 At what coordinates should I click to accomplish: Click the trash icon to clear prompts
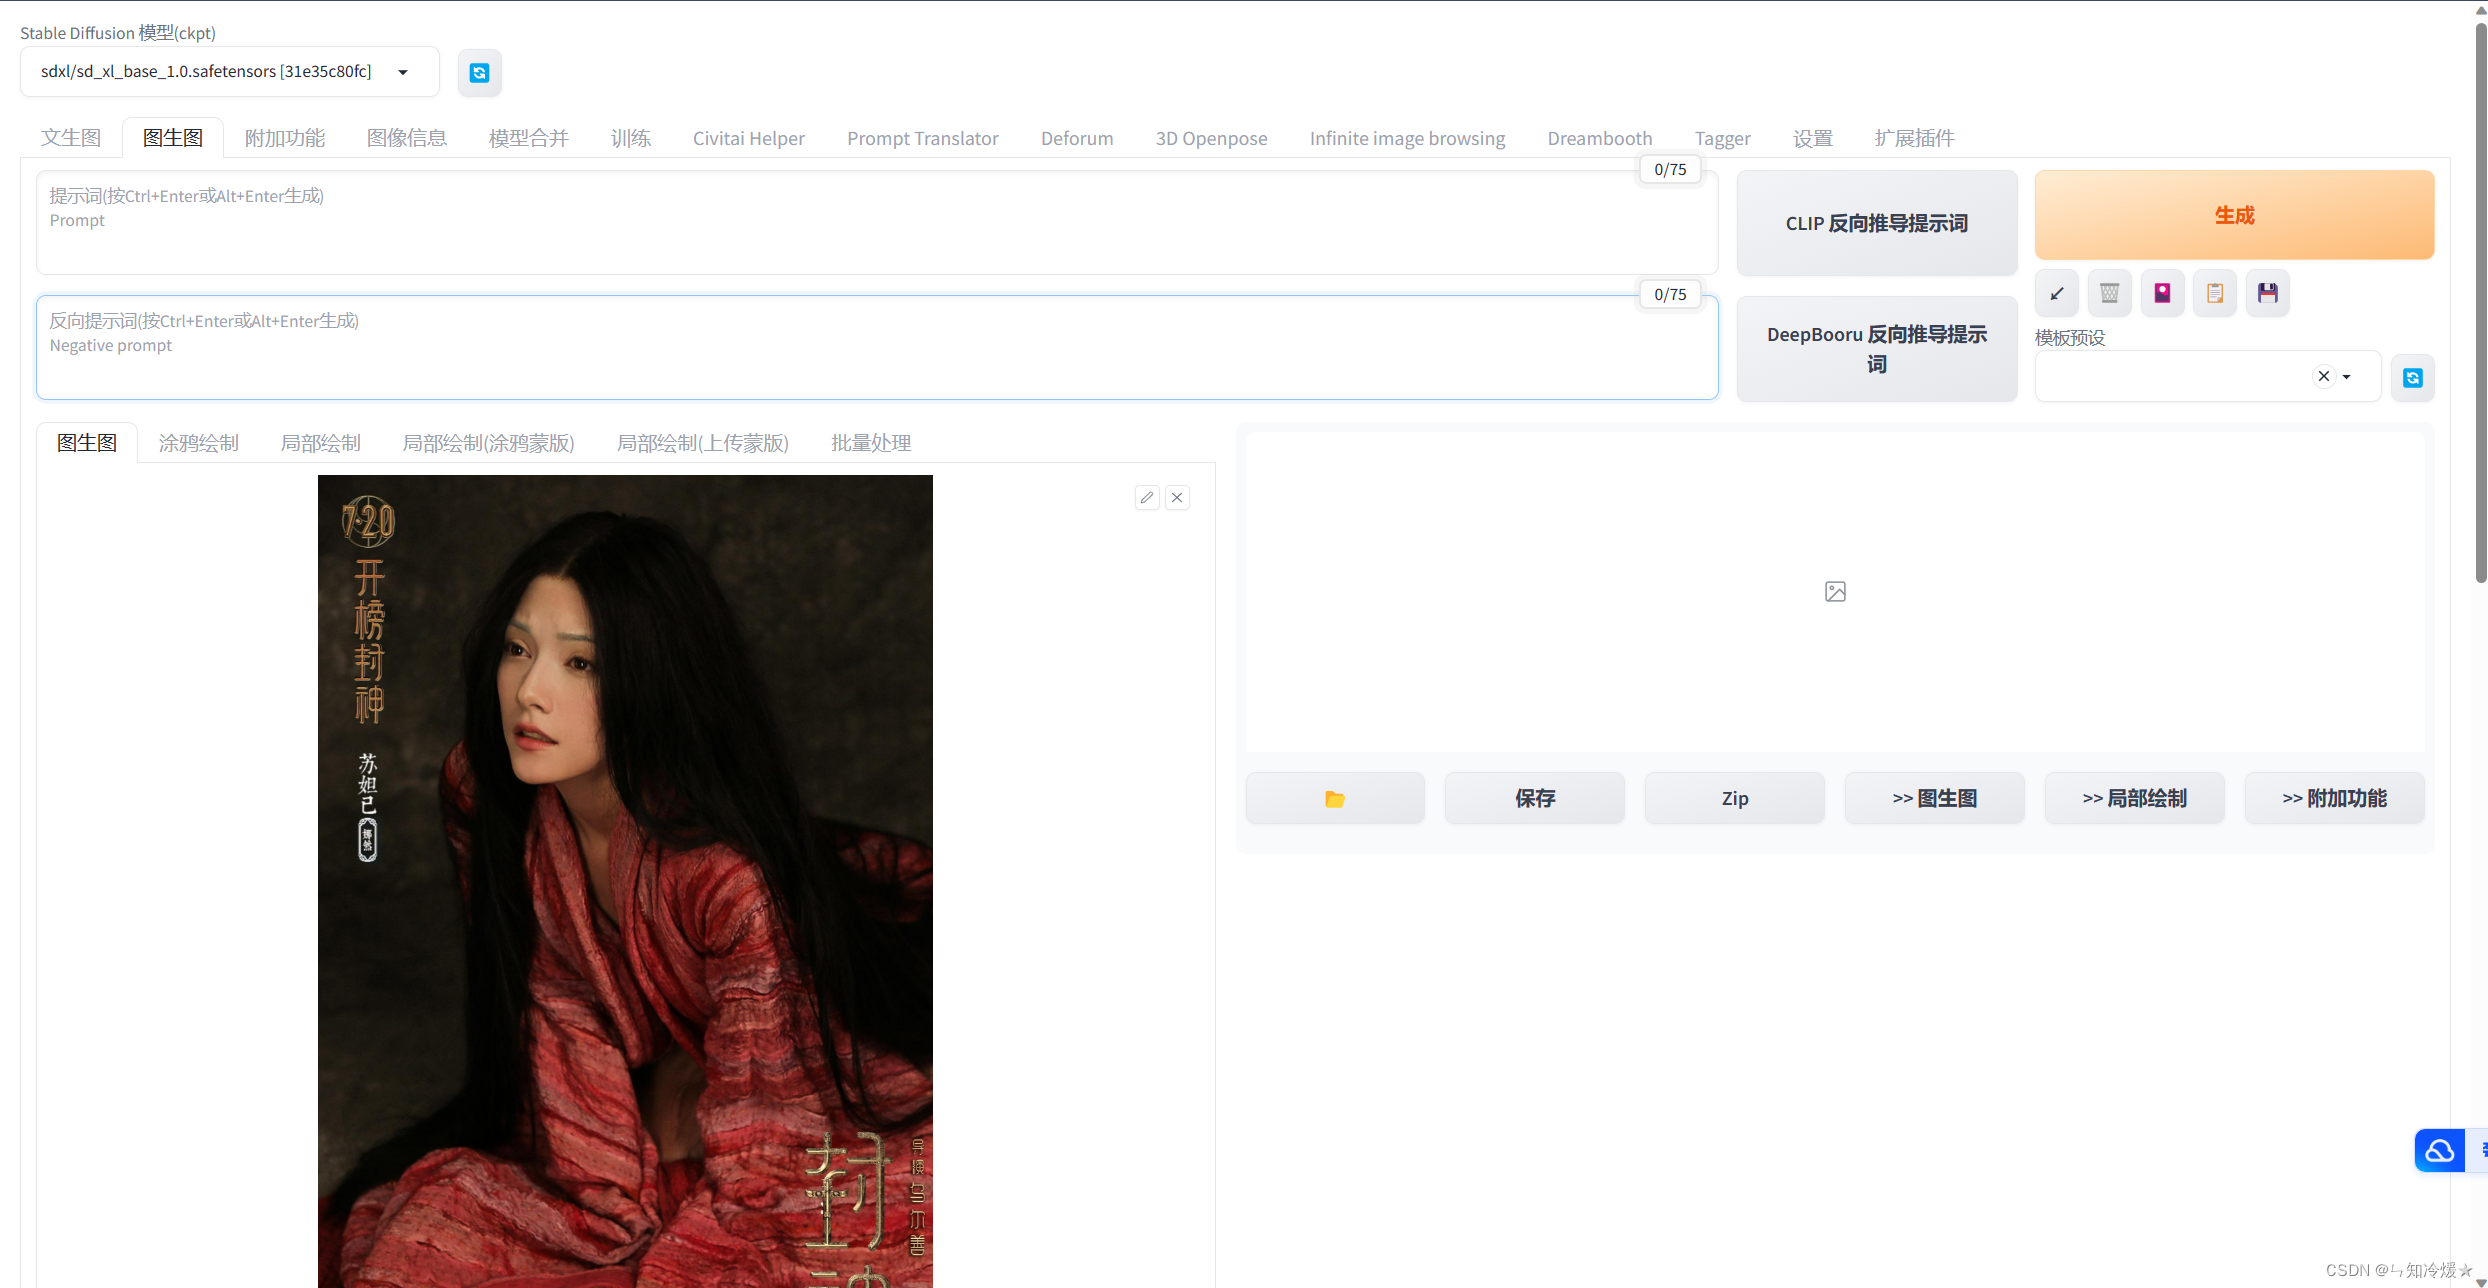[2109, 293]
